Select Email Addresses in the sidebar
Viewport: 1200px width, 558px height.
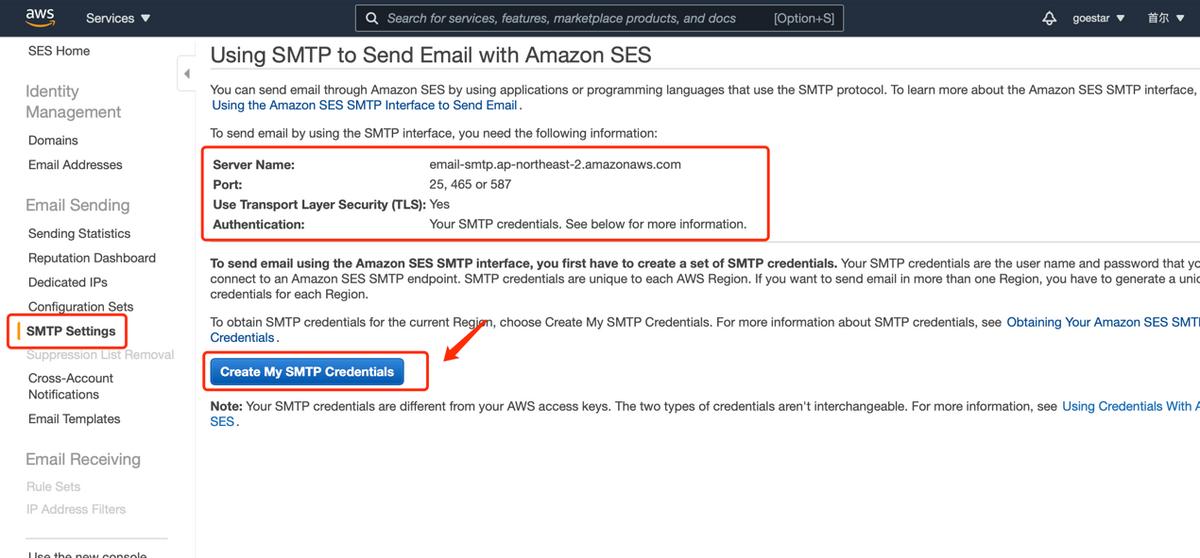pos(75,165)
